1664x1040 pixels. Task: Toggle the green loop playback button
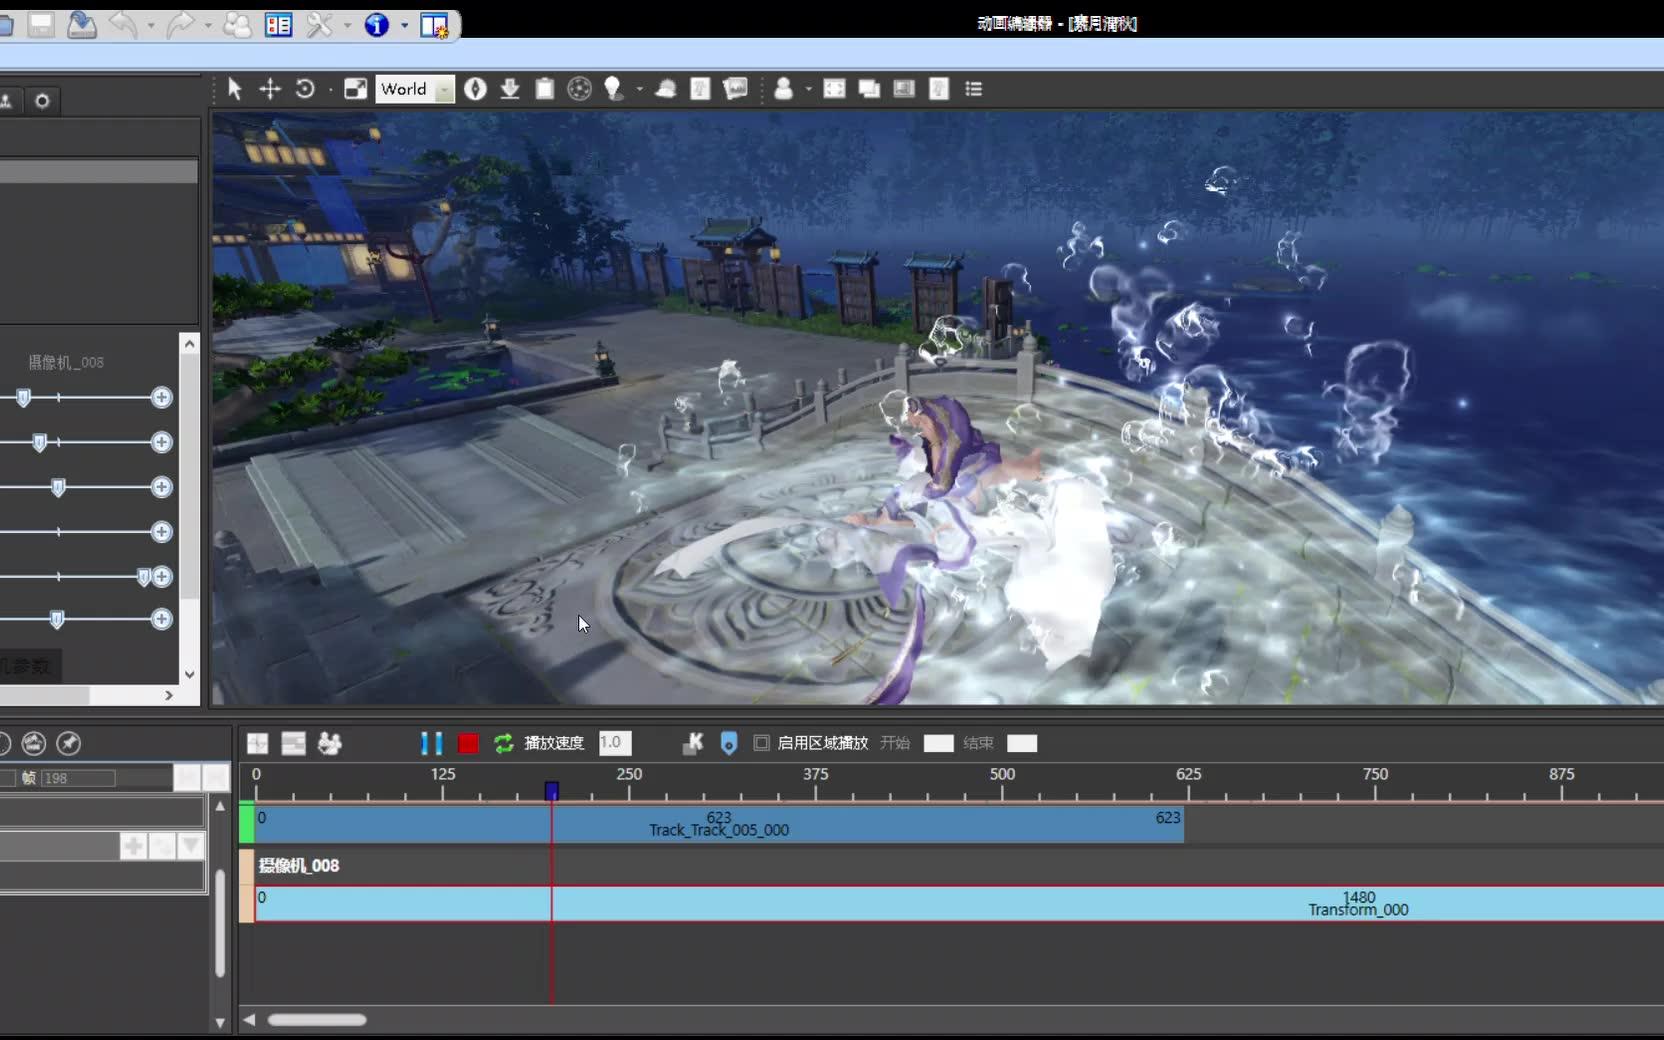[504, 743]
